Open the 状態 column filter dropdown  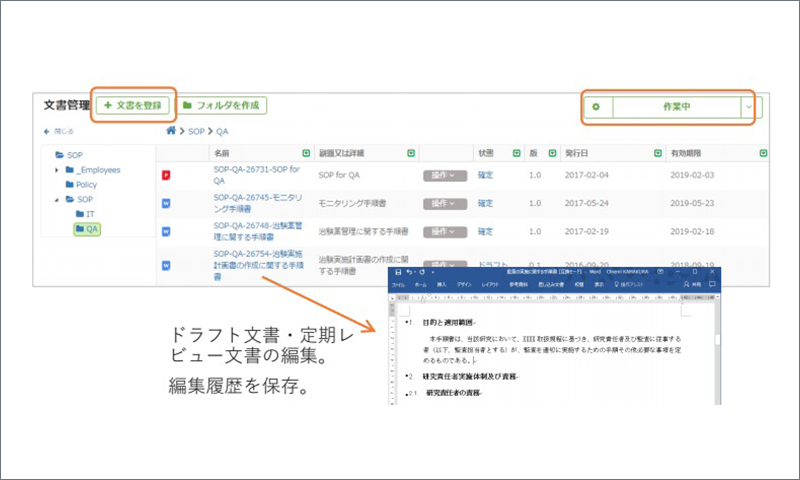[x=516, y=153]
